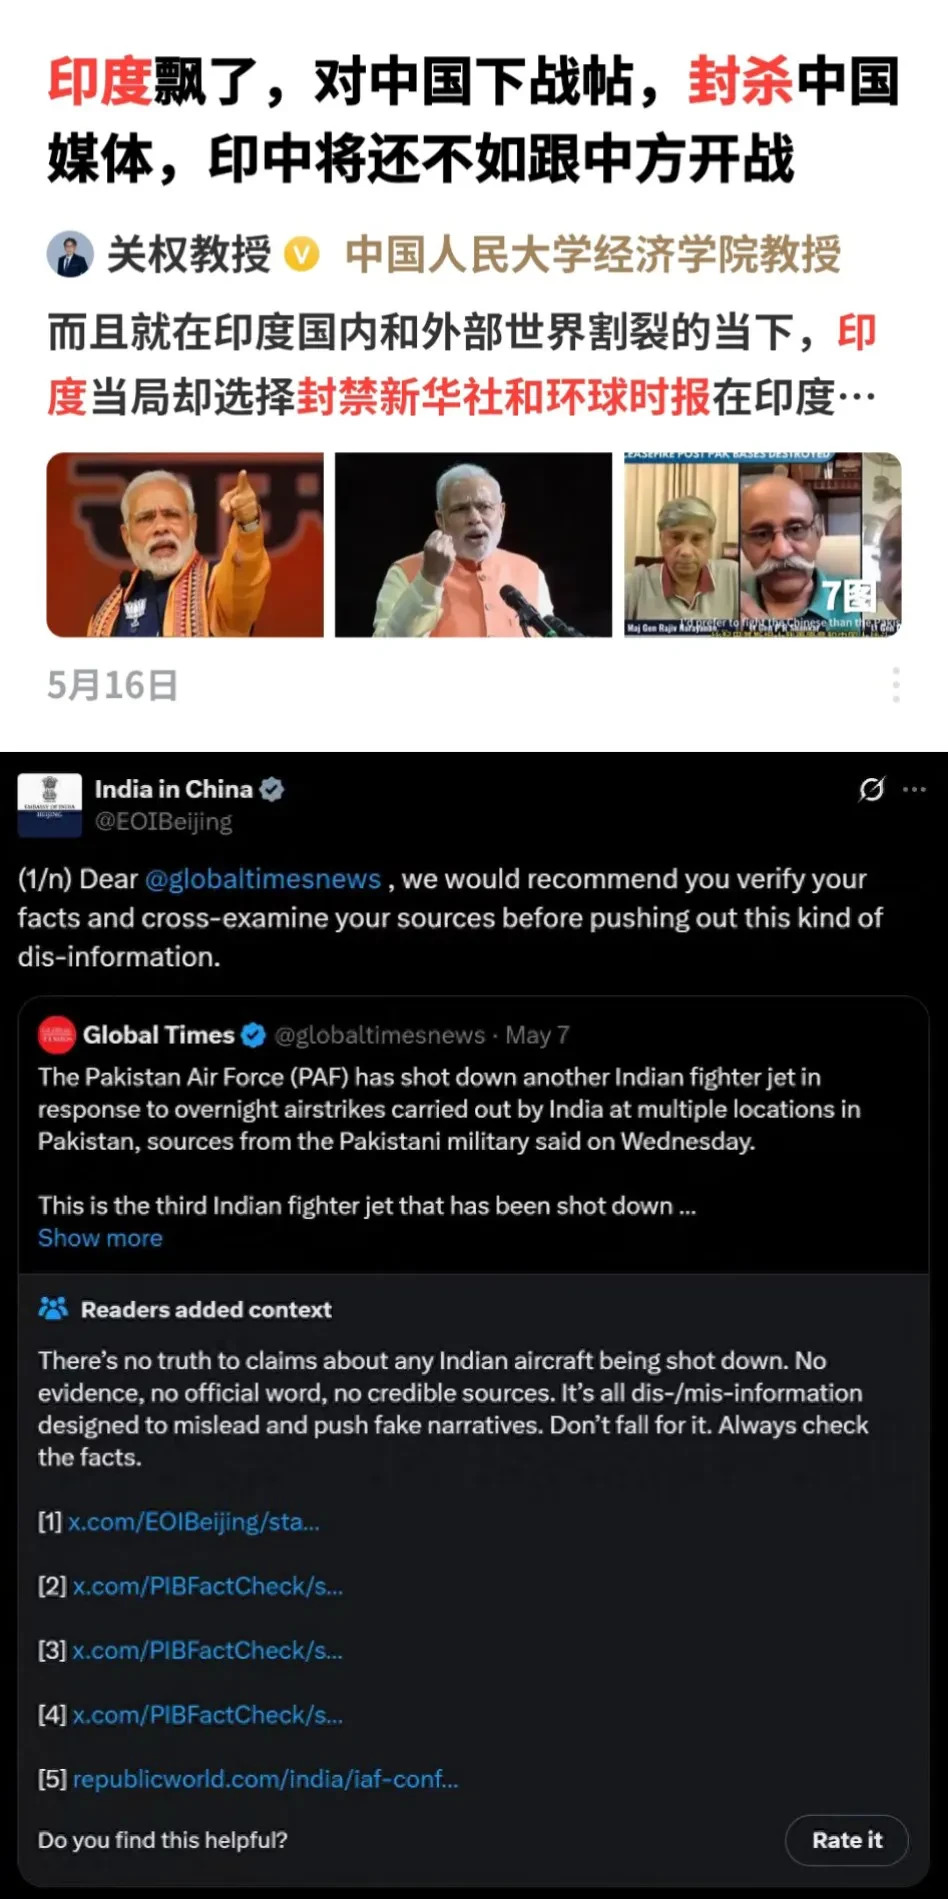Open the x.com/EOIBeijing/sta... reference link
This screenshot has height=1899, width=948.
[x=194, y=1522]
